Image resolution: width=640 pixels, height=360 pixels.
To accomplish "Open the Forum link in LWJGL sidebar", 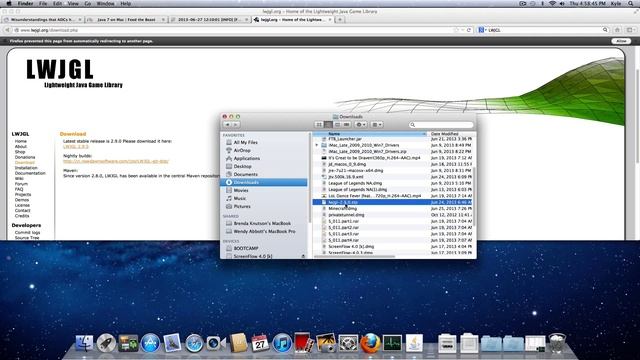I will click(21, 184).
